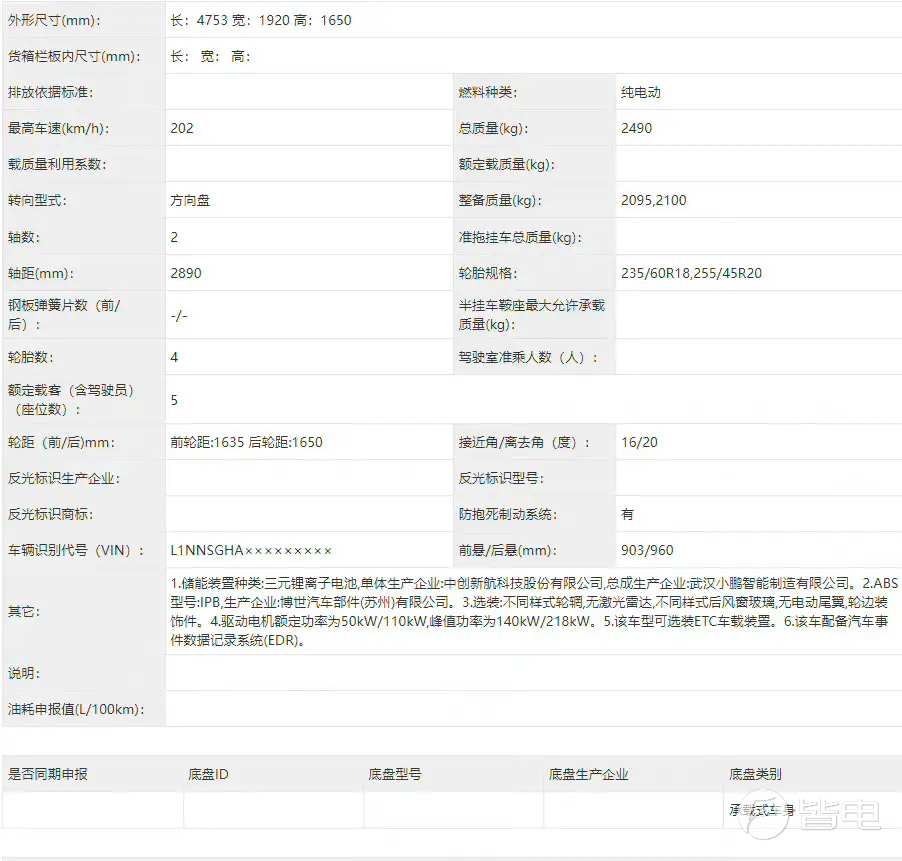The height and width of the screenshot is (861, 902).
Task: Select the 其它 remarks paragraph about battery
Action: 533,611
